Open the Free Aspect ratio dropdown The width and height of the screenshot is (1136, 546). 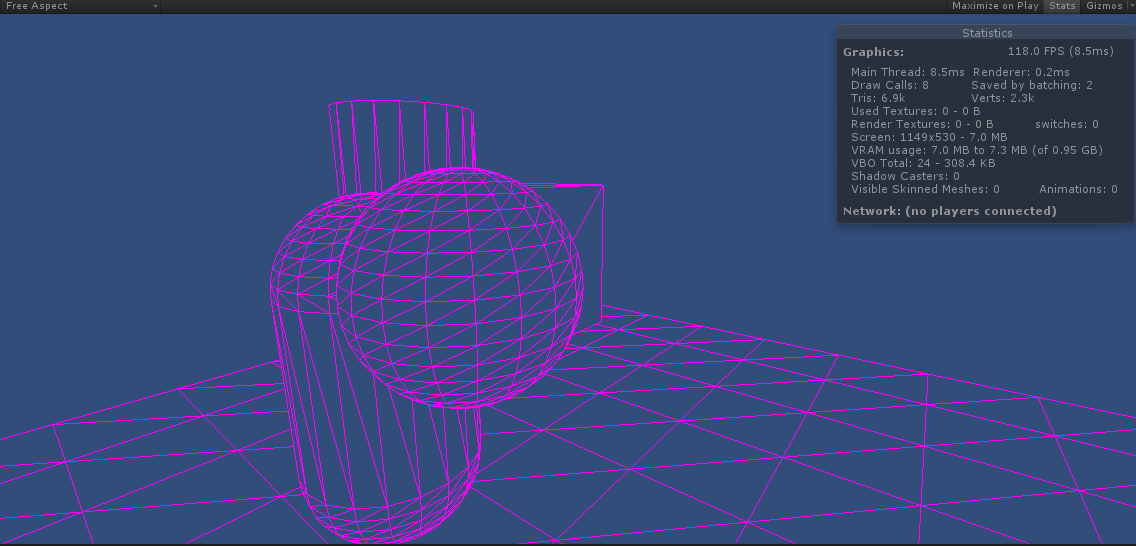(x=80, y=7)
